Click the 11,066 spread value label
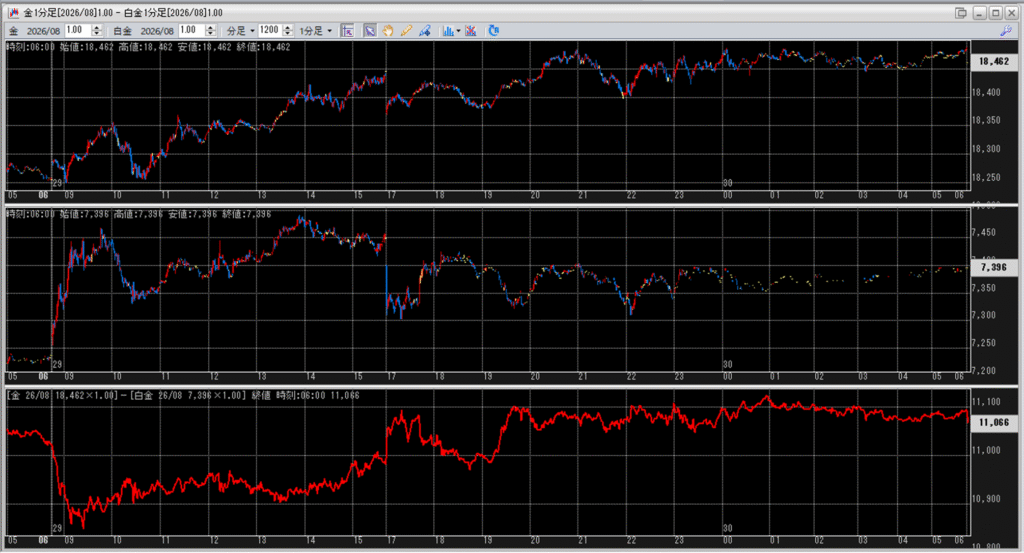 [994, 424]
